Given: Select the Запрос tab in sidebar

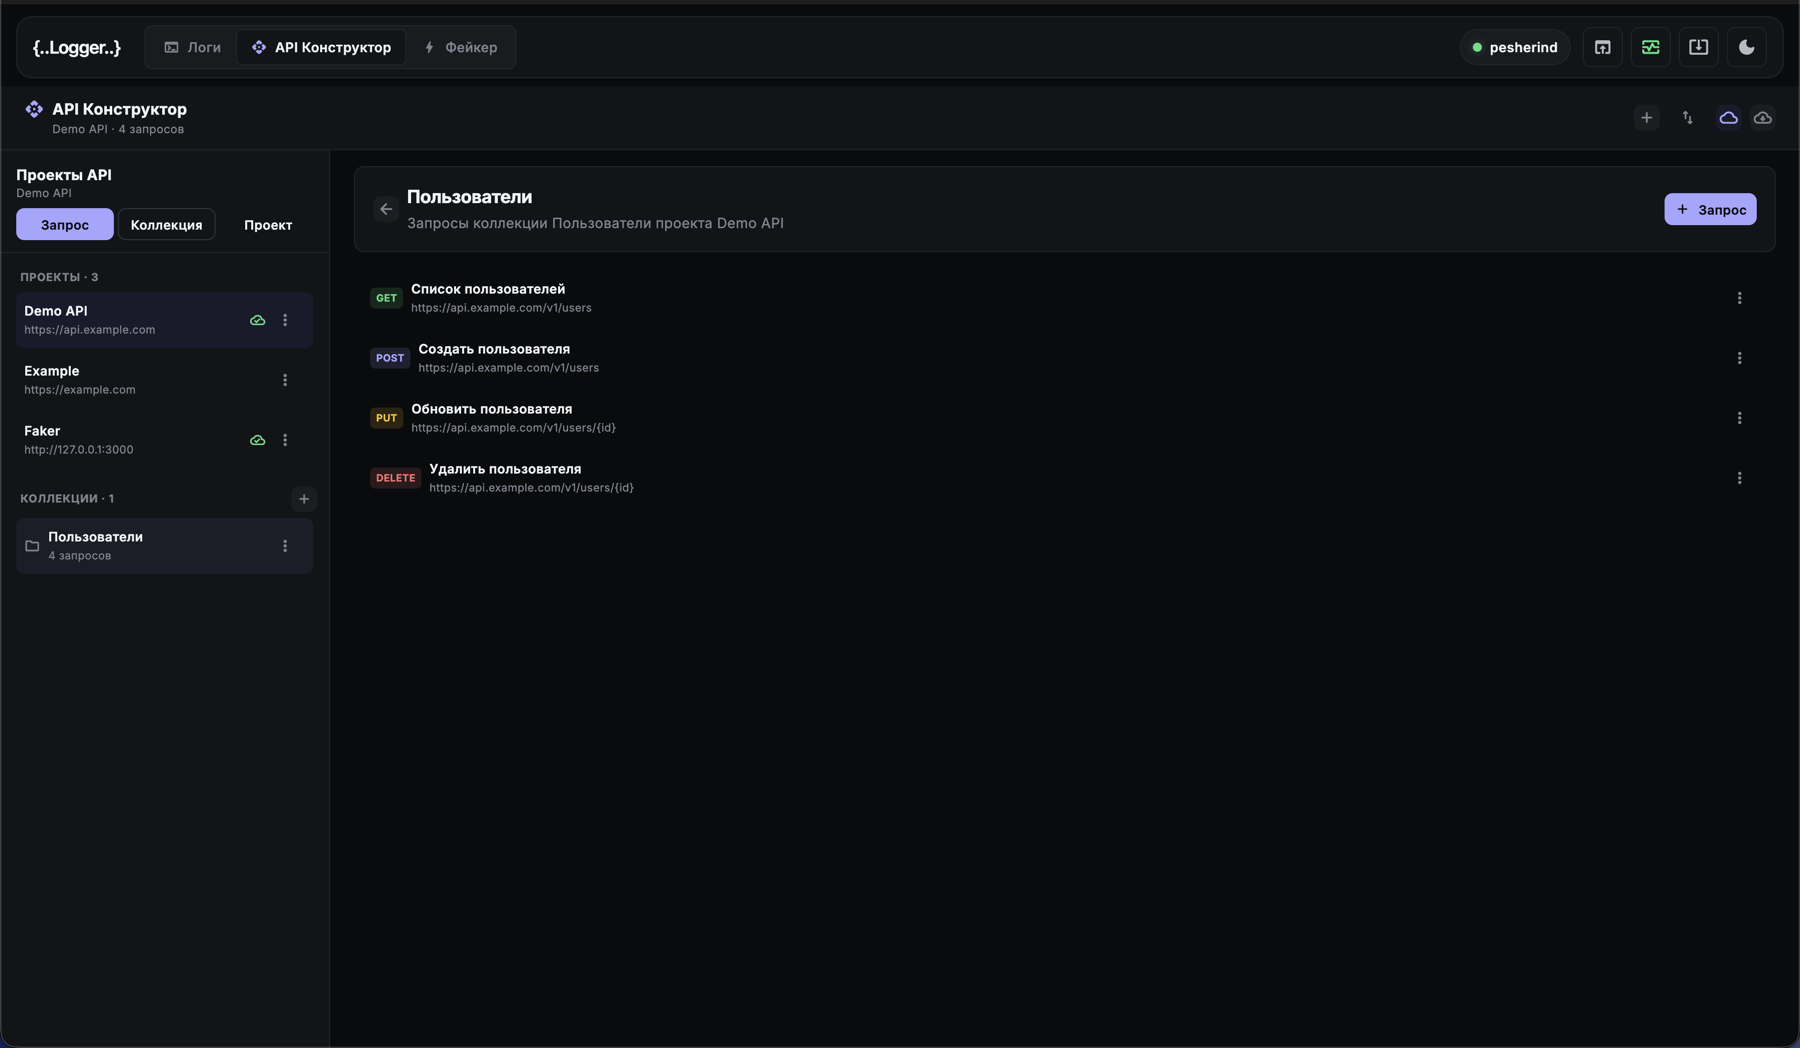Looking at the screenshot, I should click(x=65, y=225).
